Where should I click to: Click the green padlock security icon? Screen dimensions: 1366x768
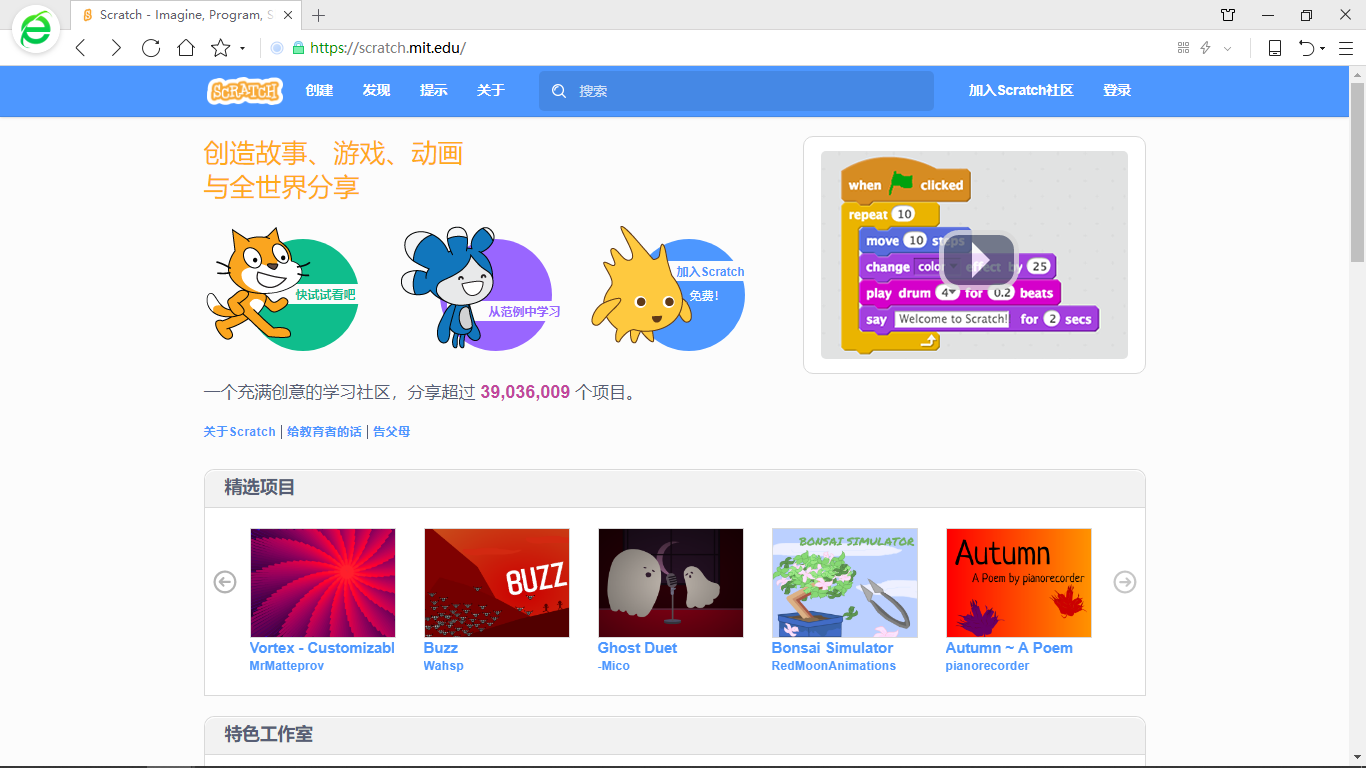point(298,48)
